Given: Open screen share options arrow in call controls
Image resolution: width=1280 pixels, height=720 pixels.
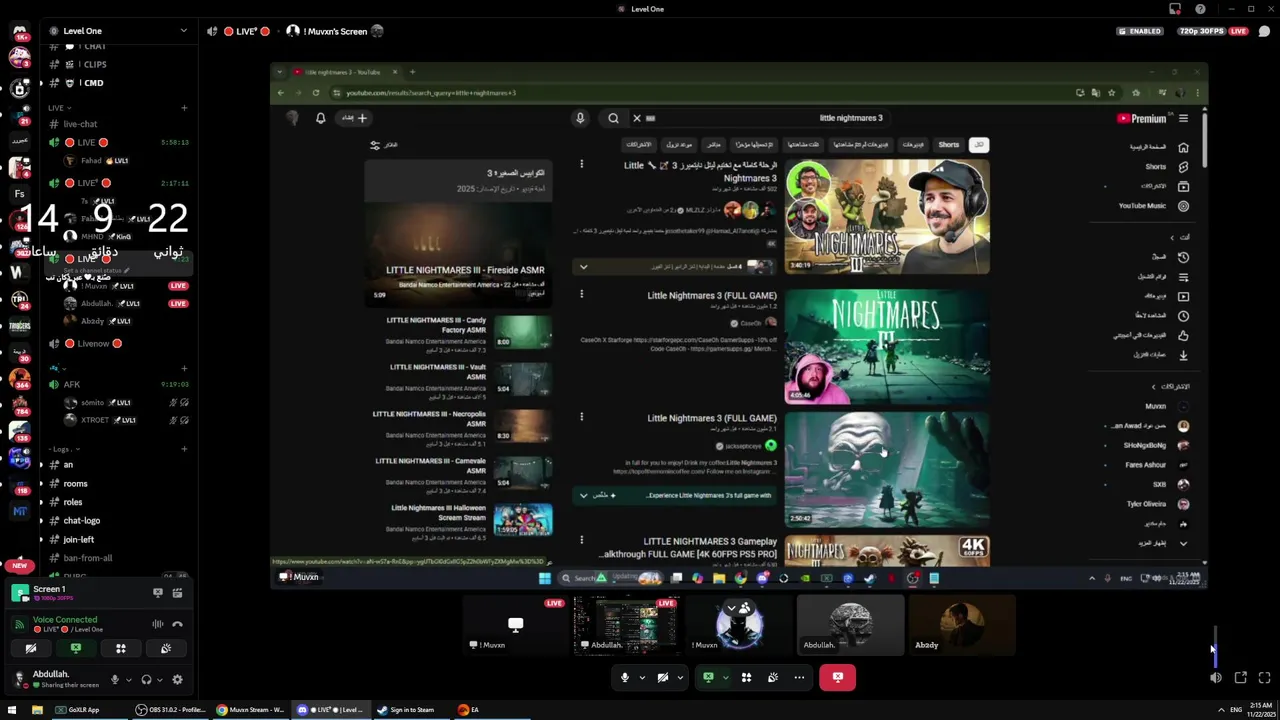Looking at the screenshot, I should [x=725, y=678].
